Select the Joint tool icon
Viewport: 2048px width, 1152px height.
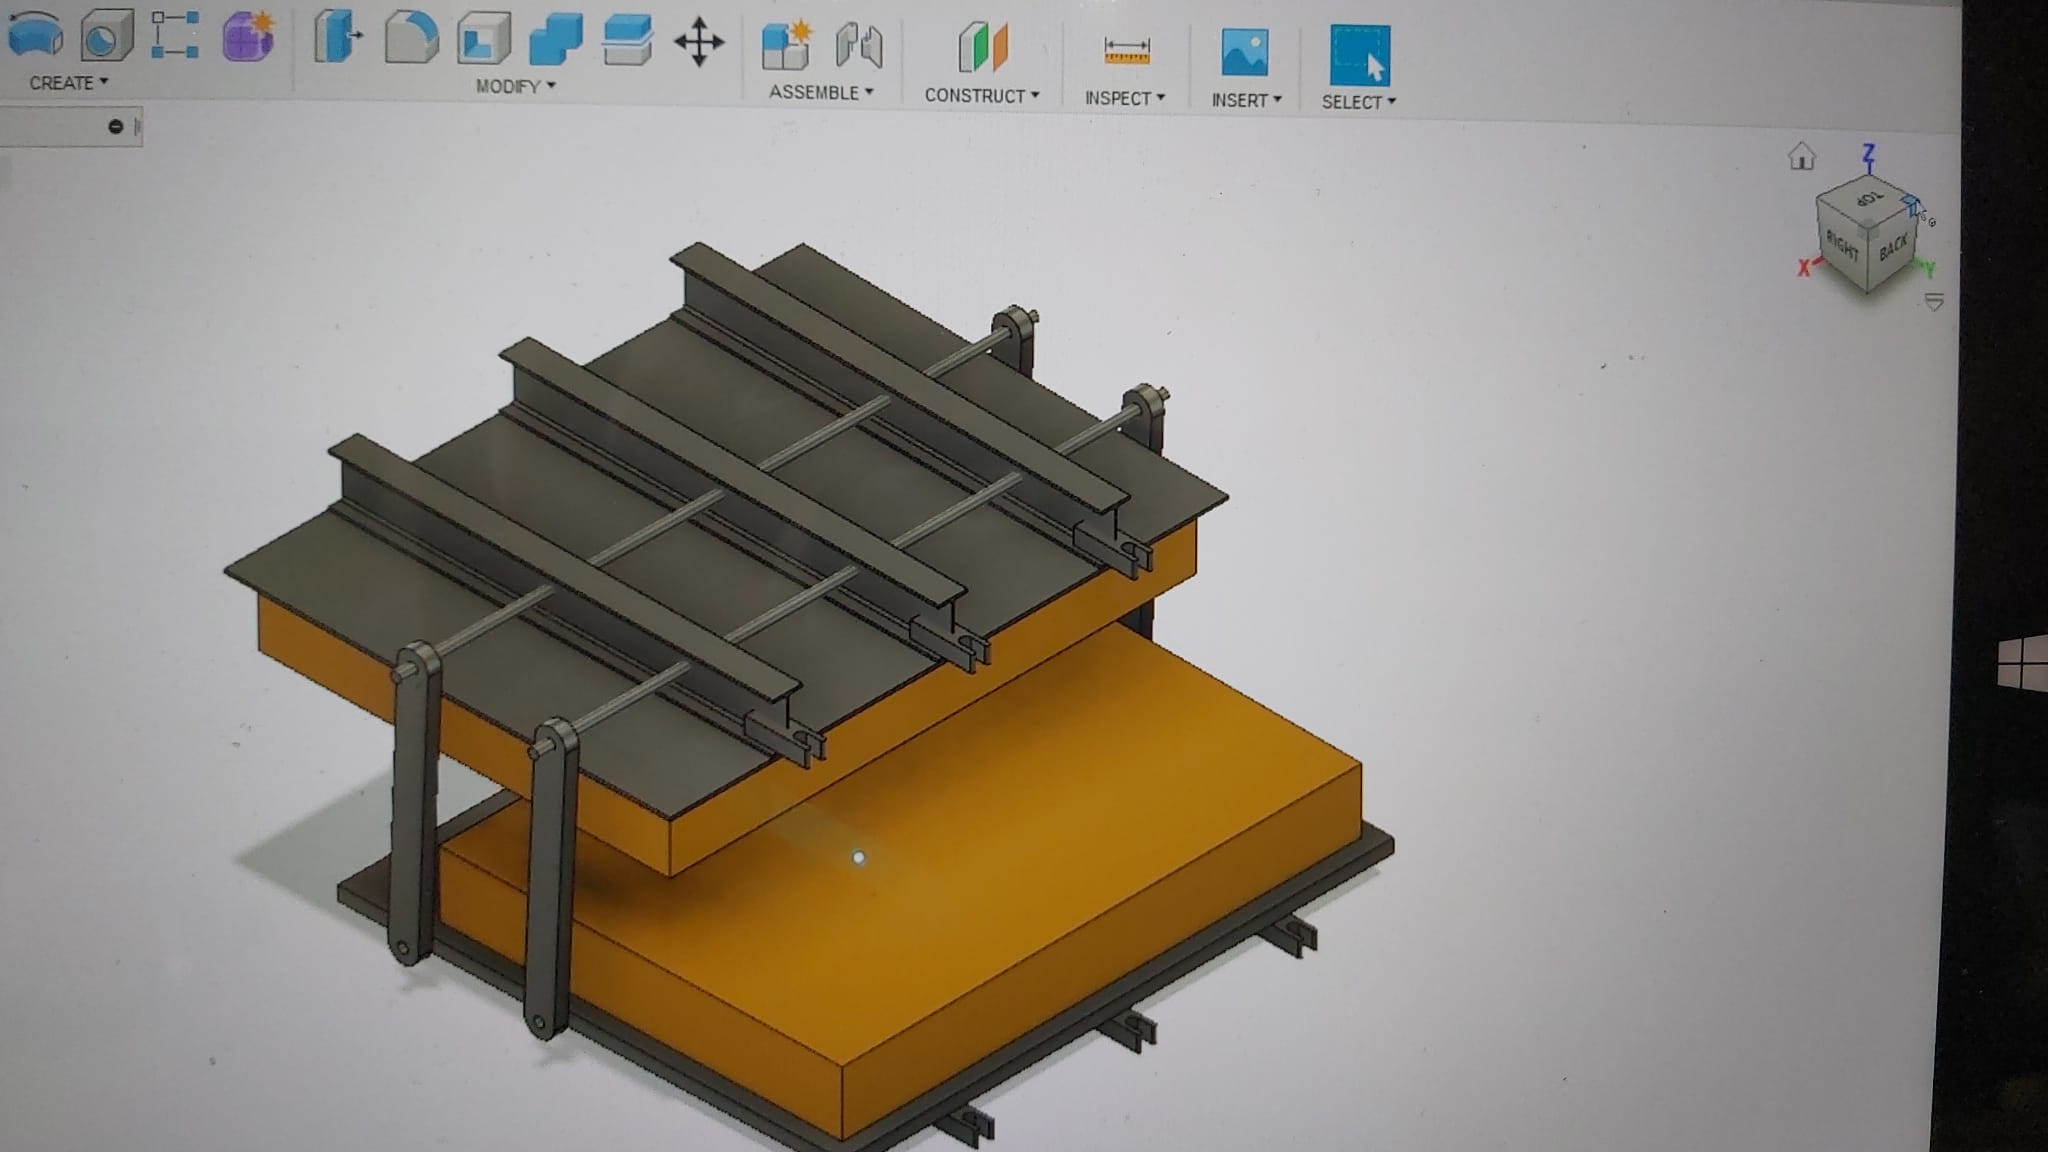coord(859,47)
